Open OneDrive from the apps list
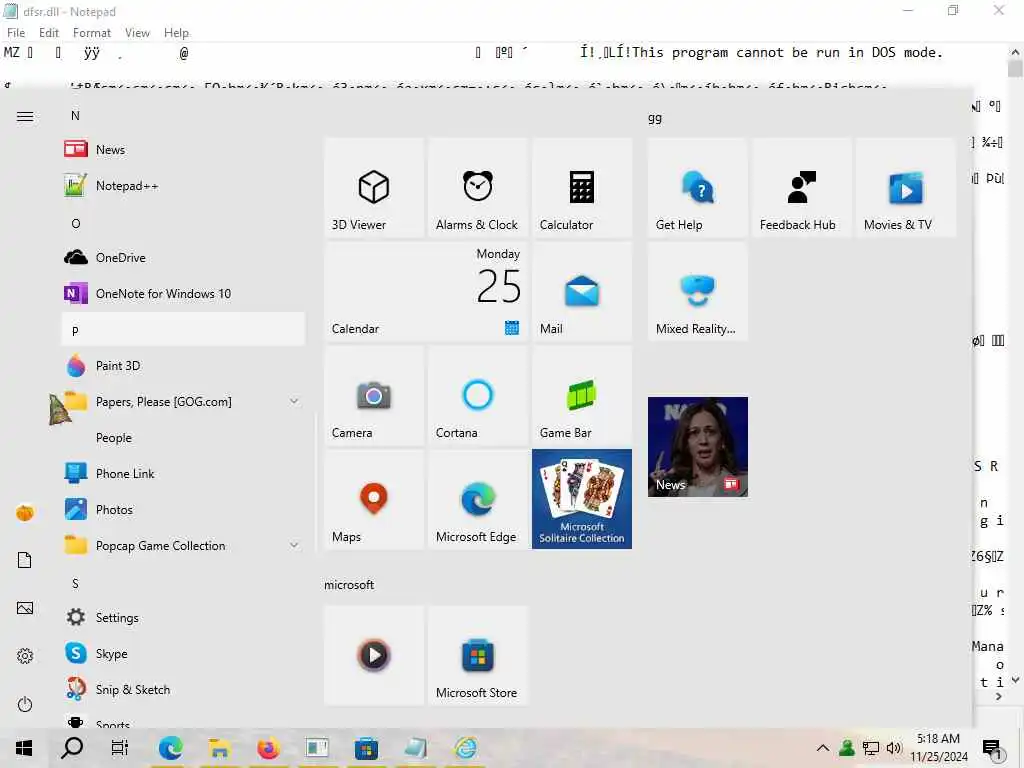 pyautogui.click(x=183, y=258)
